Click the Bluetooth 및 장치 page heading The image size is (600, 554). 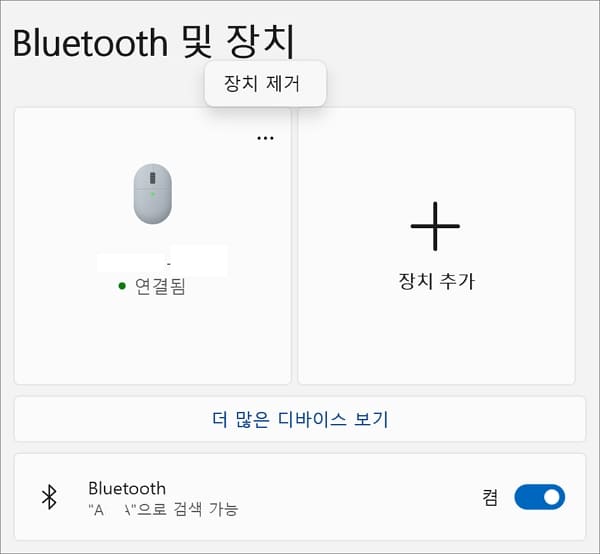tap(154, 42)
